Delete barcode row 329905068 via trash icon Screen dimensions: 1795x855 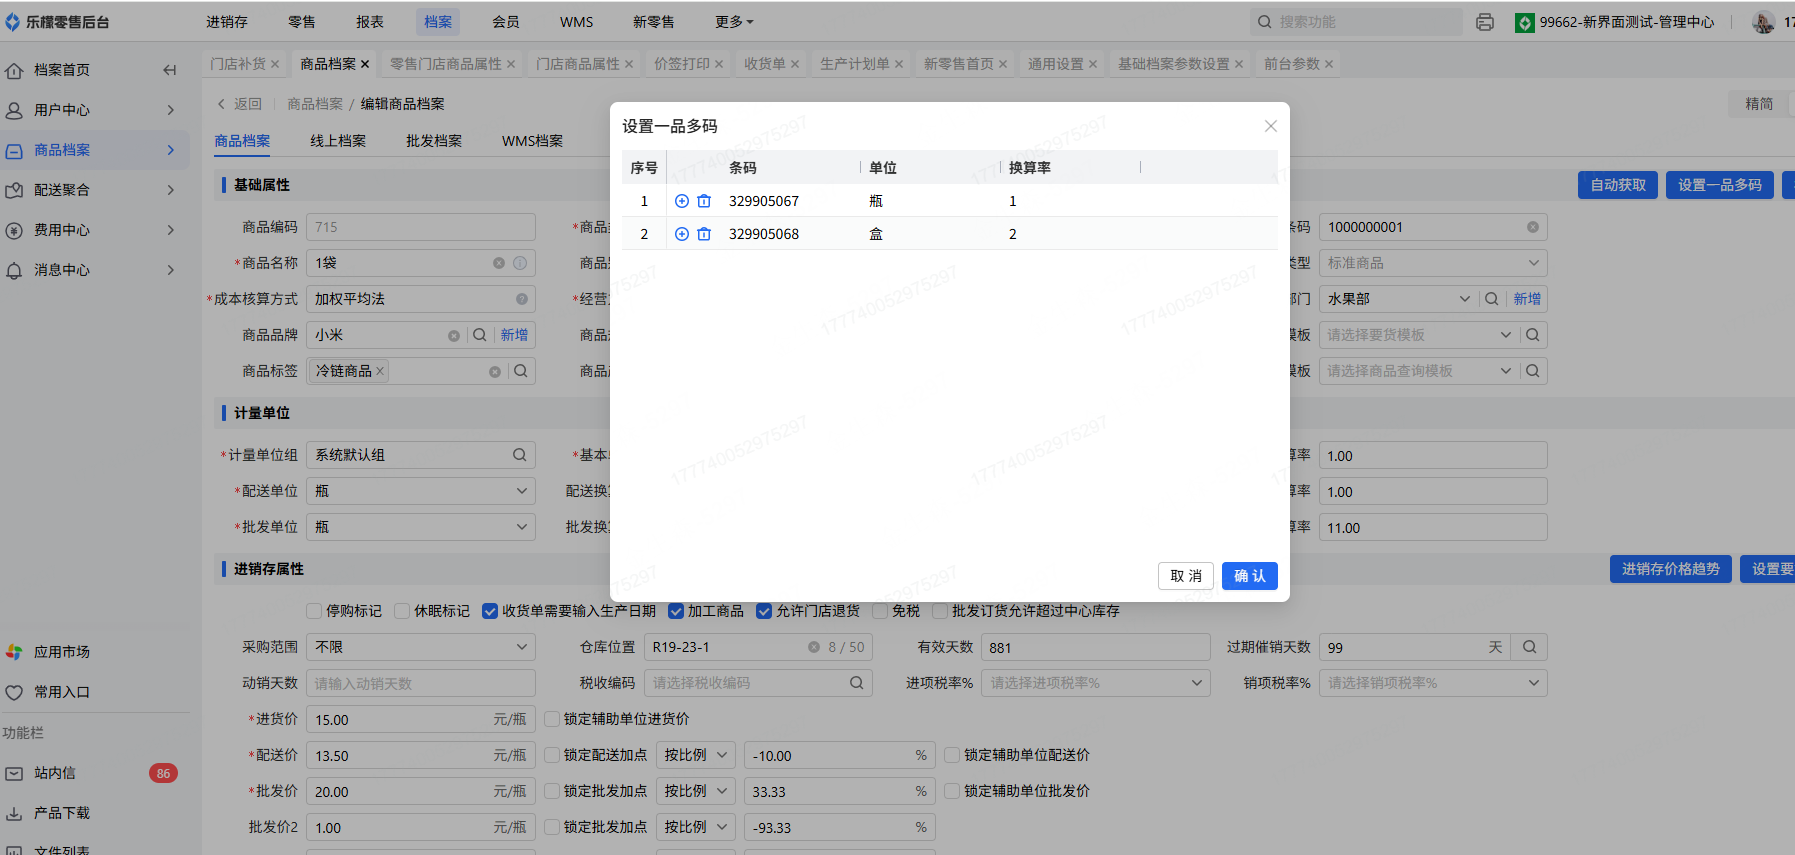pos(704,234)
